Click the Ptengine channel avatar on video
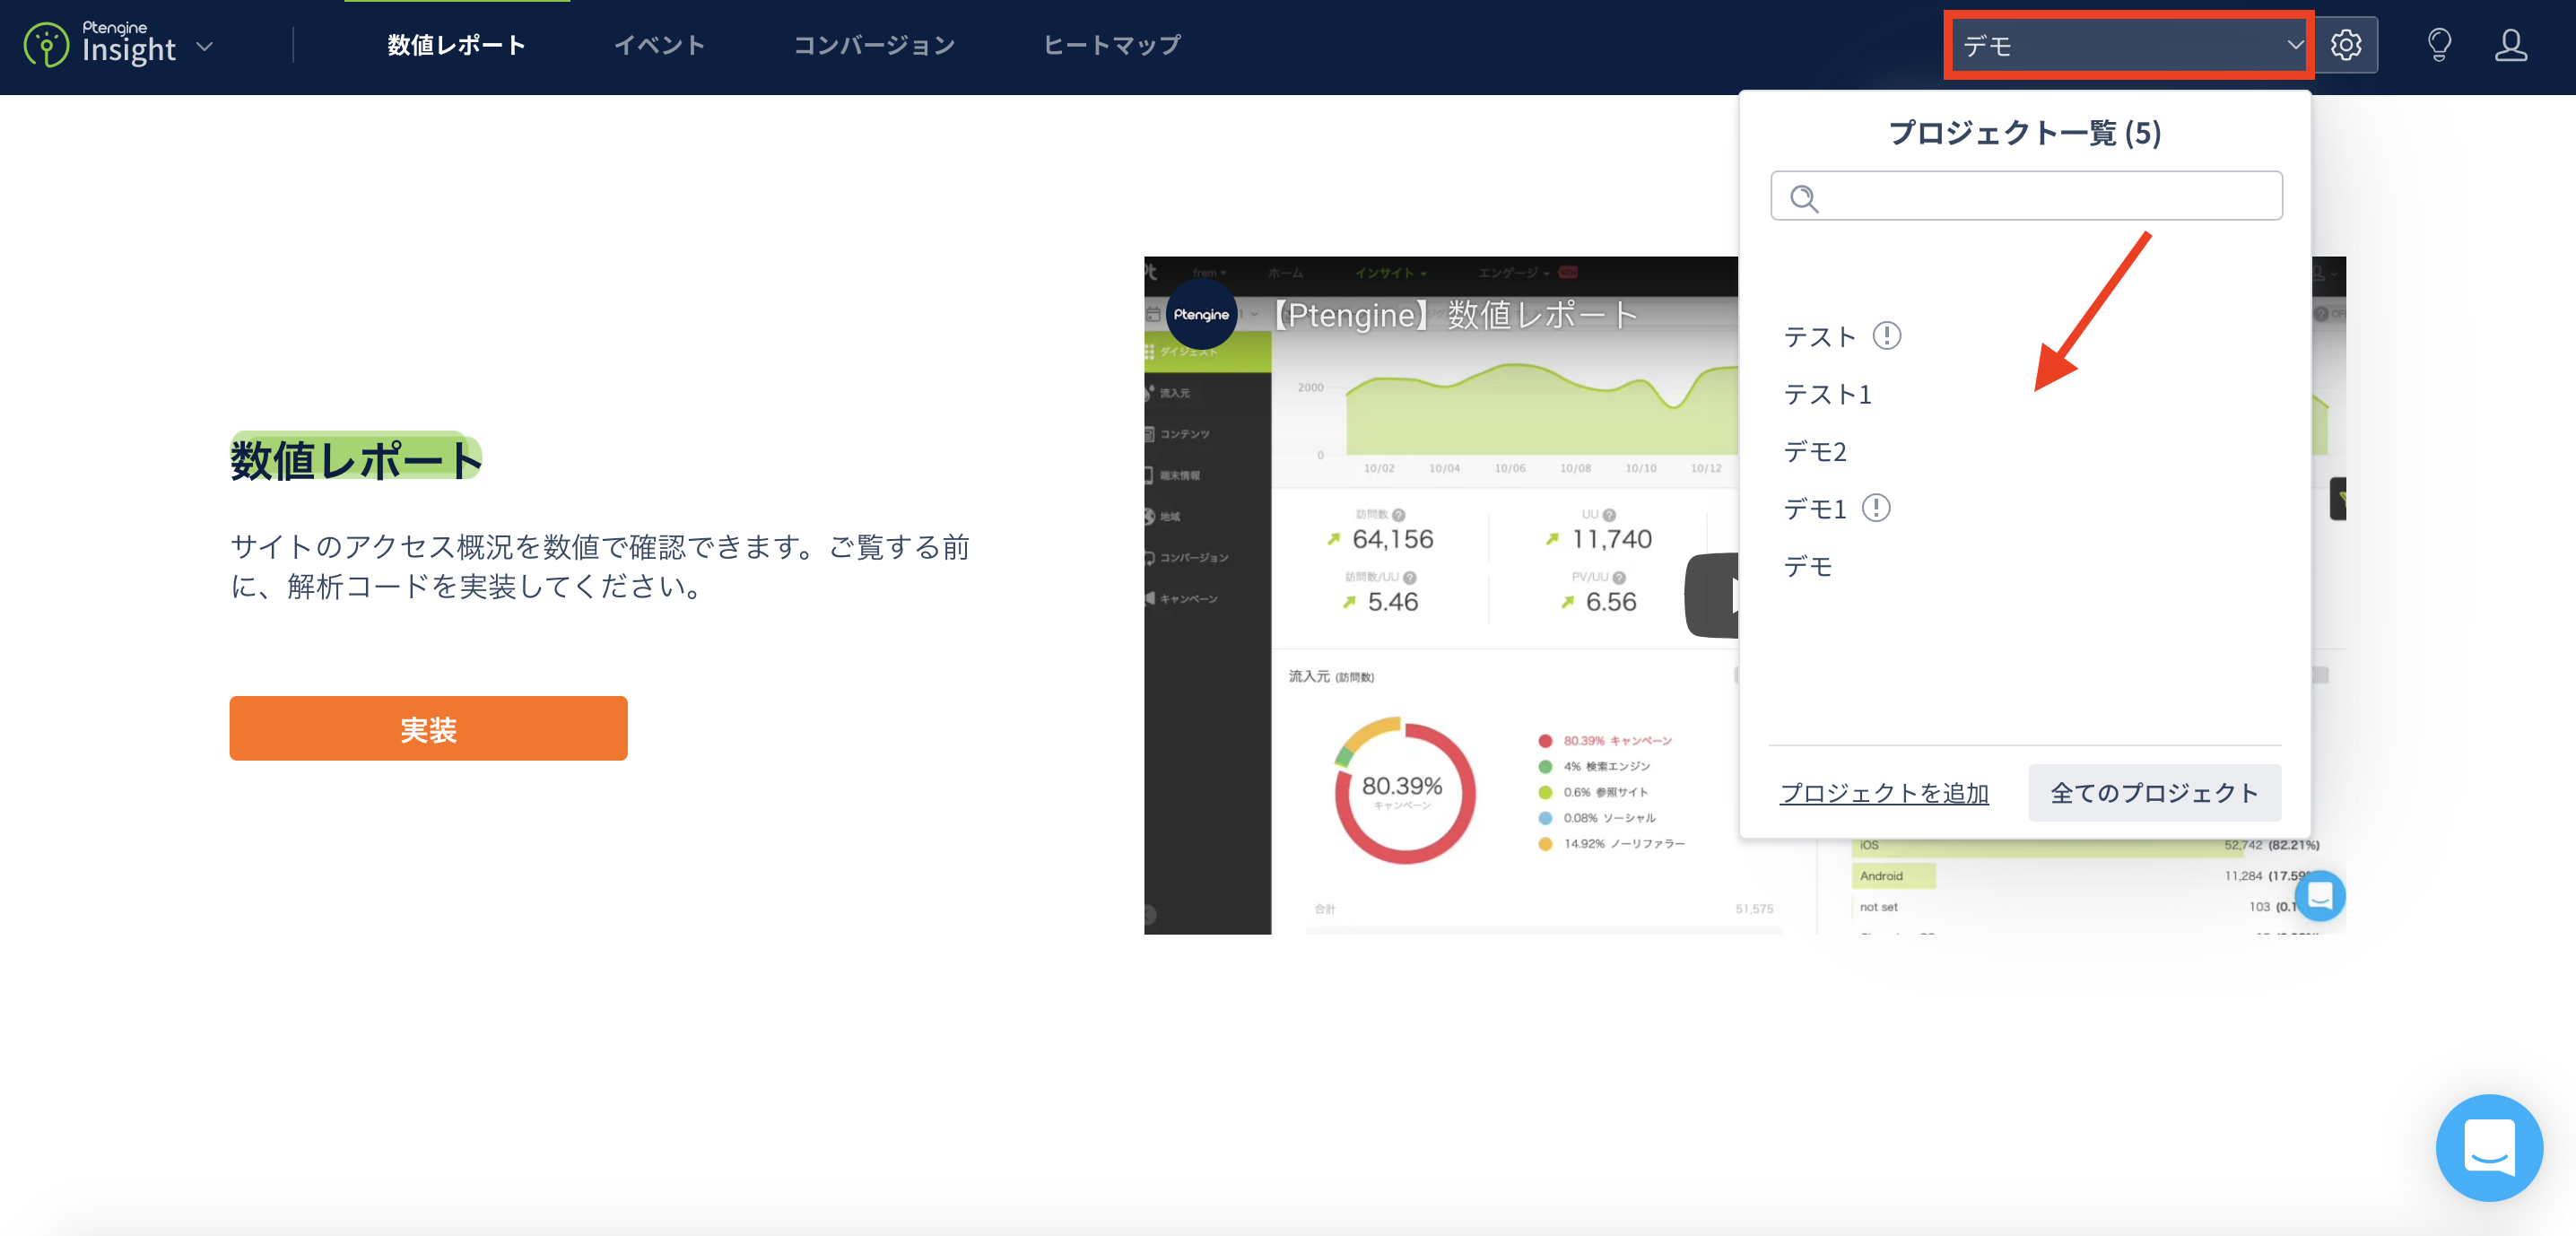 click(x=1201, y=314)
